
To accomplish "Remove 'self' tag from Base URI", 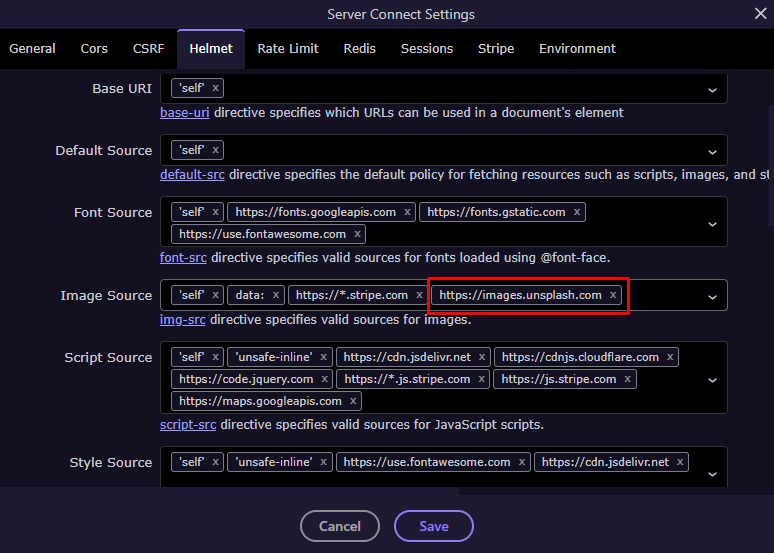I will pos(215,88).
